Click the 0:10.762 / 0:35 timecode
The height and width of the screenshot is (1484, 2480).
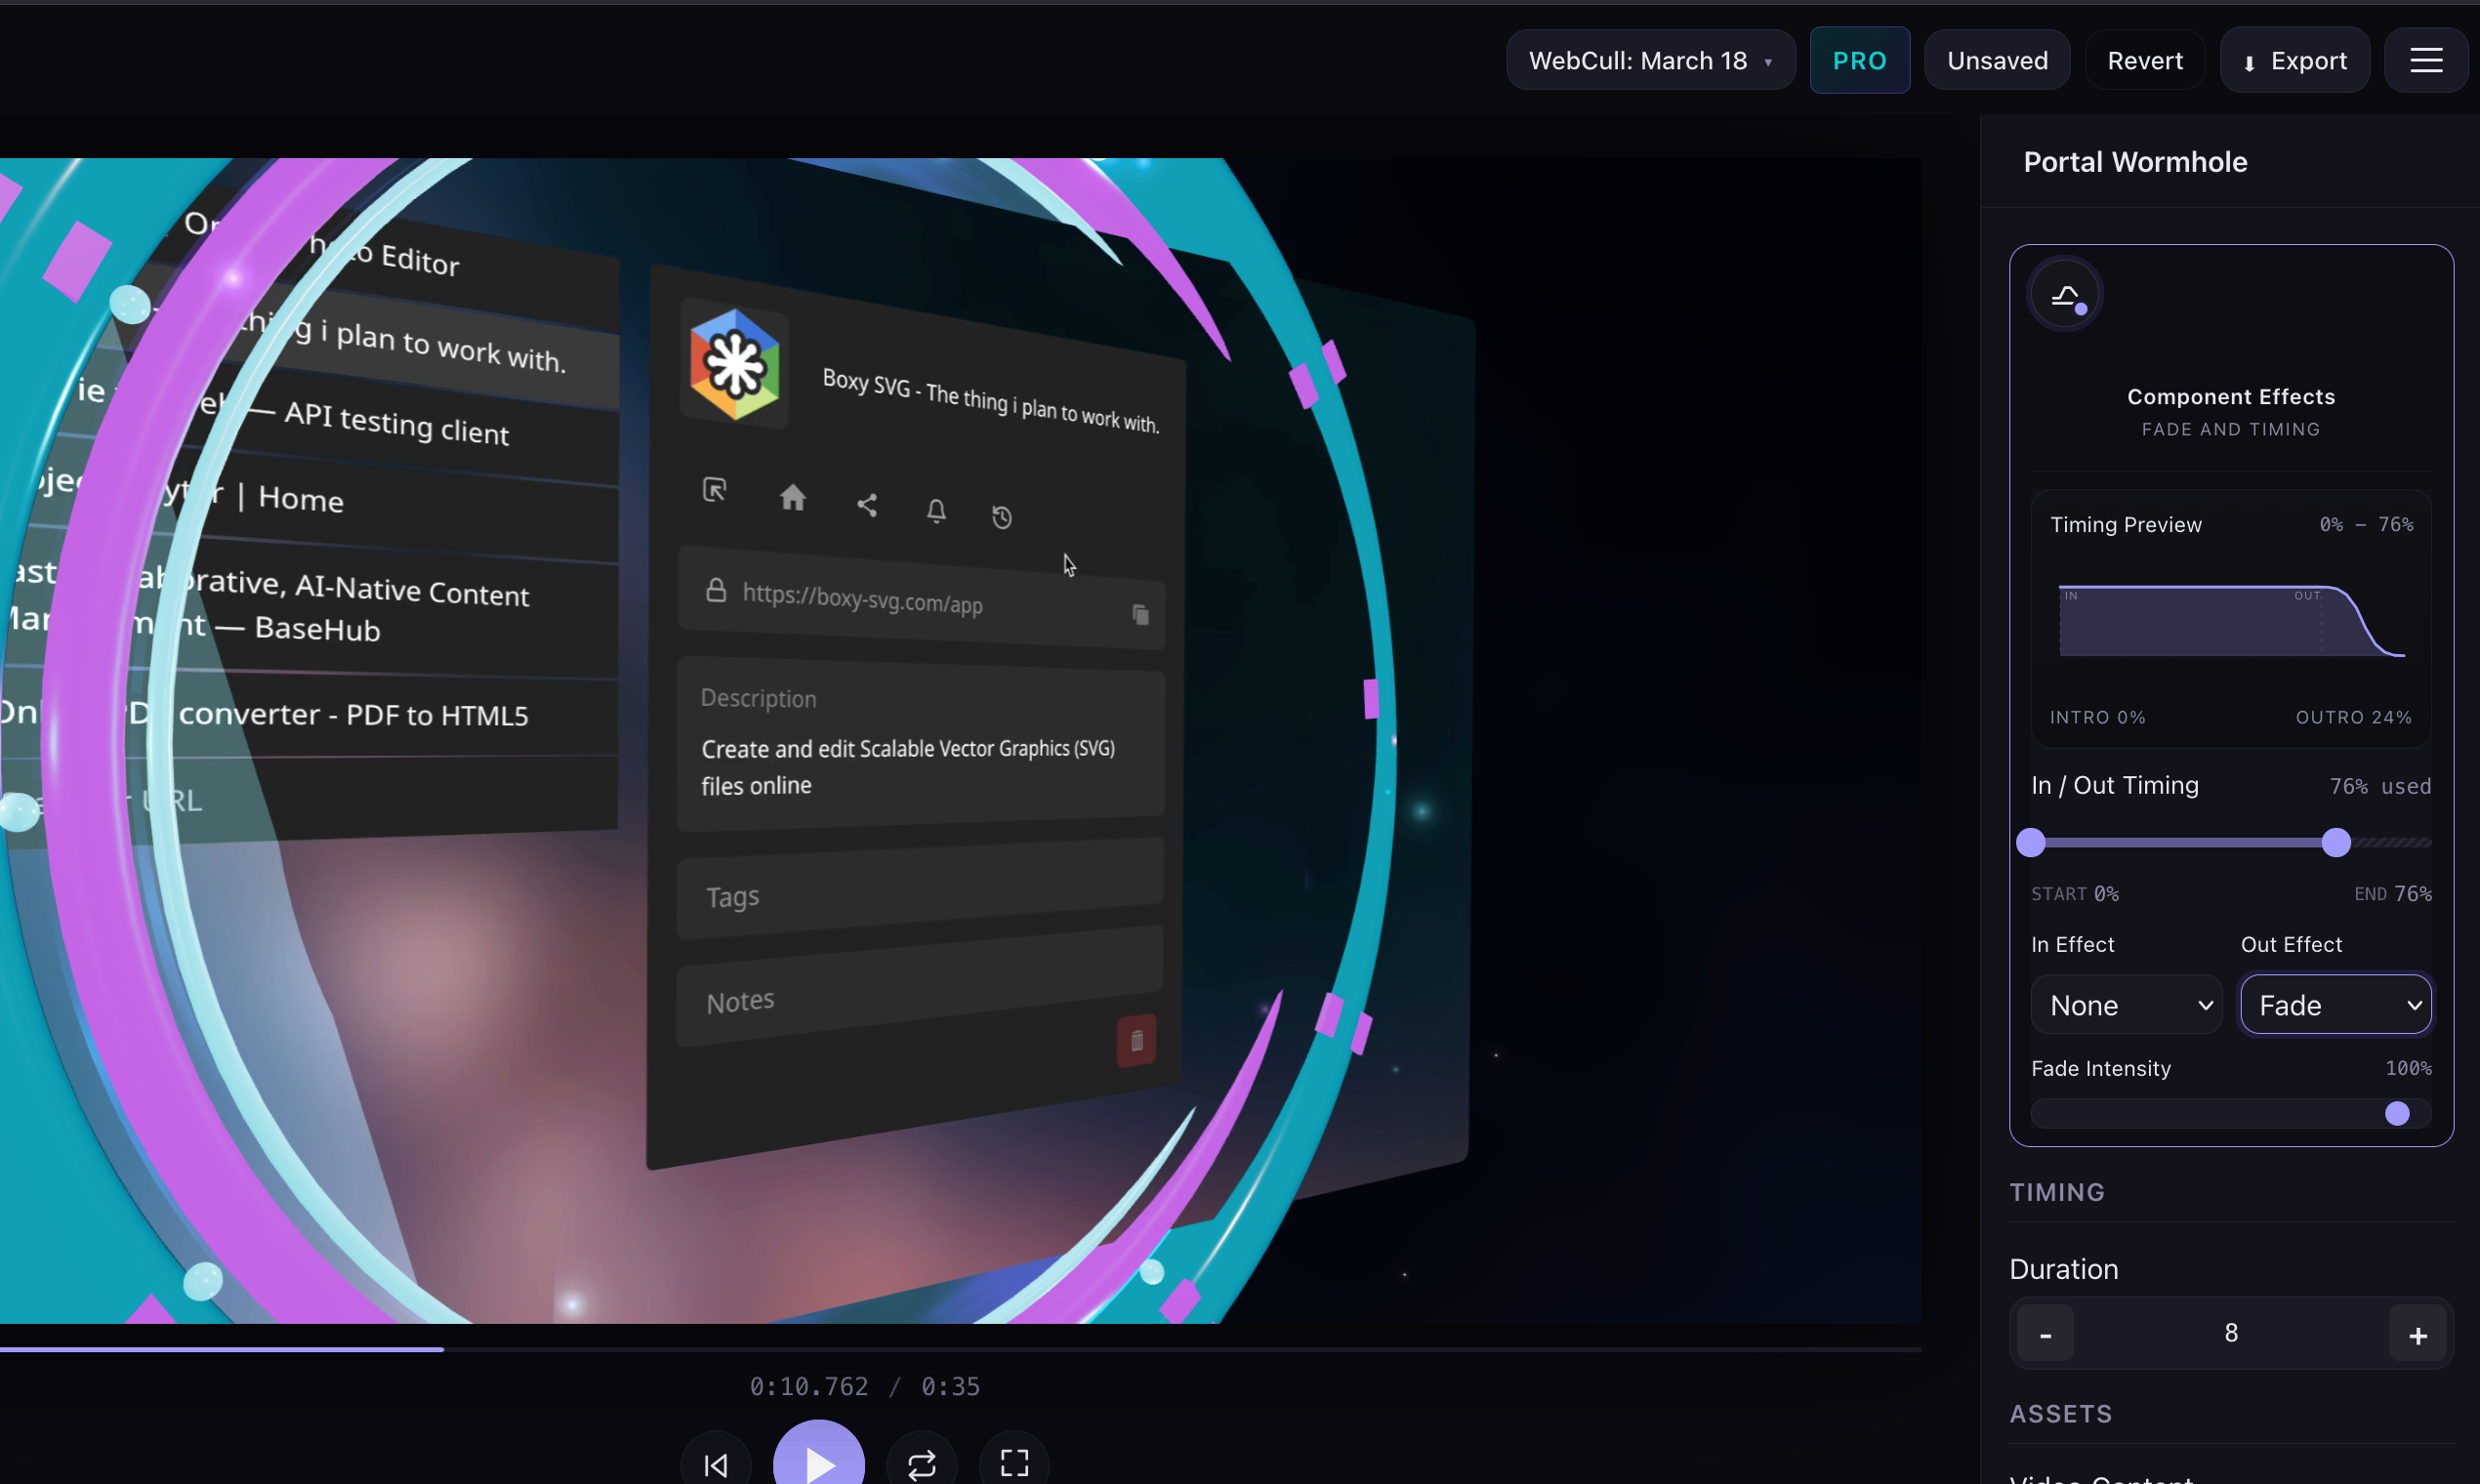click(x=865, y=1386)
